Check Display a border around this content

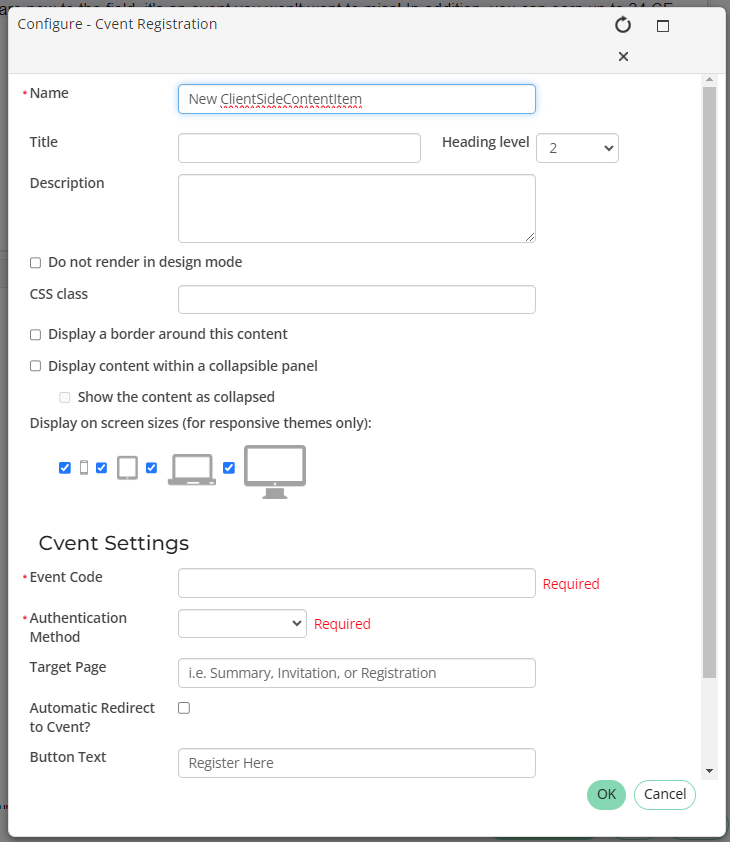click(x=36, y=335)
